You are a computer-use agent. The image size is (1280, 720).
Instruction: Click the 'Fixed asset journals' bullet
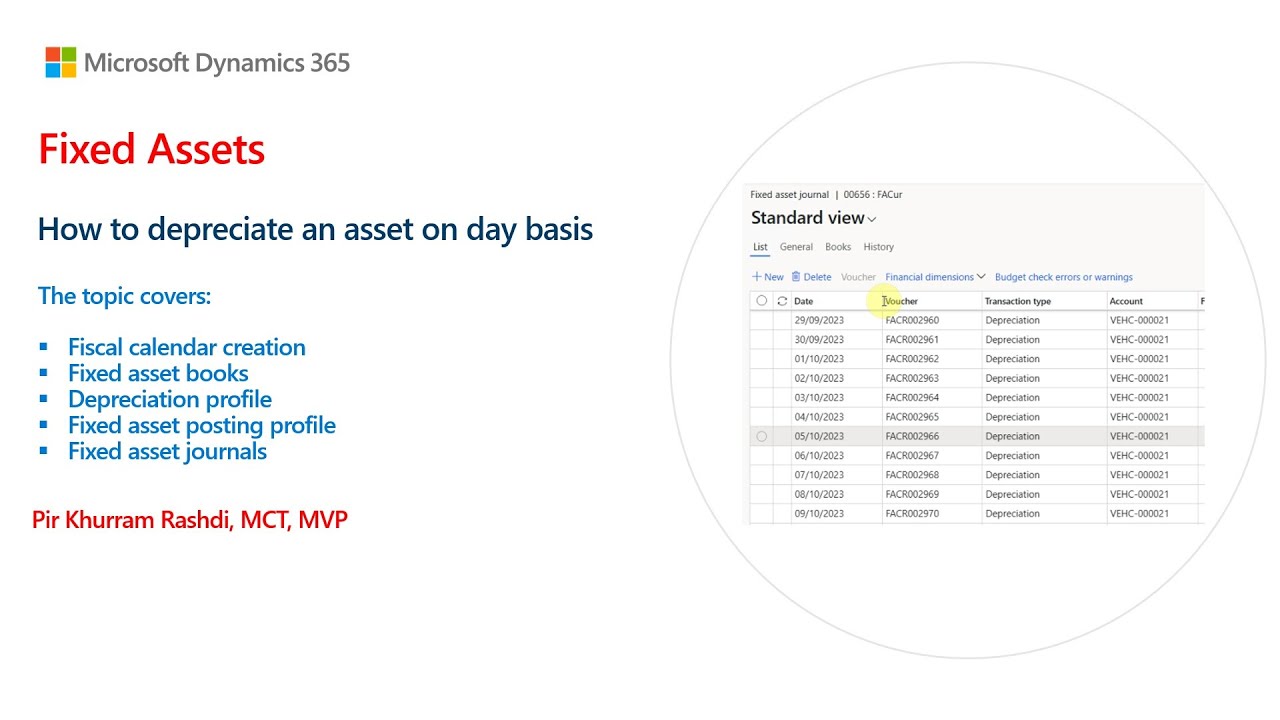(167, 451)
